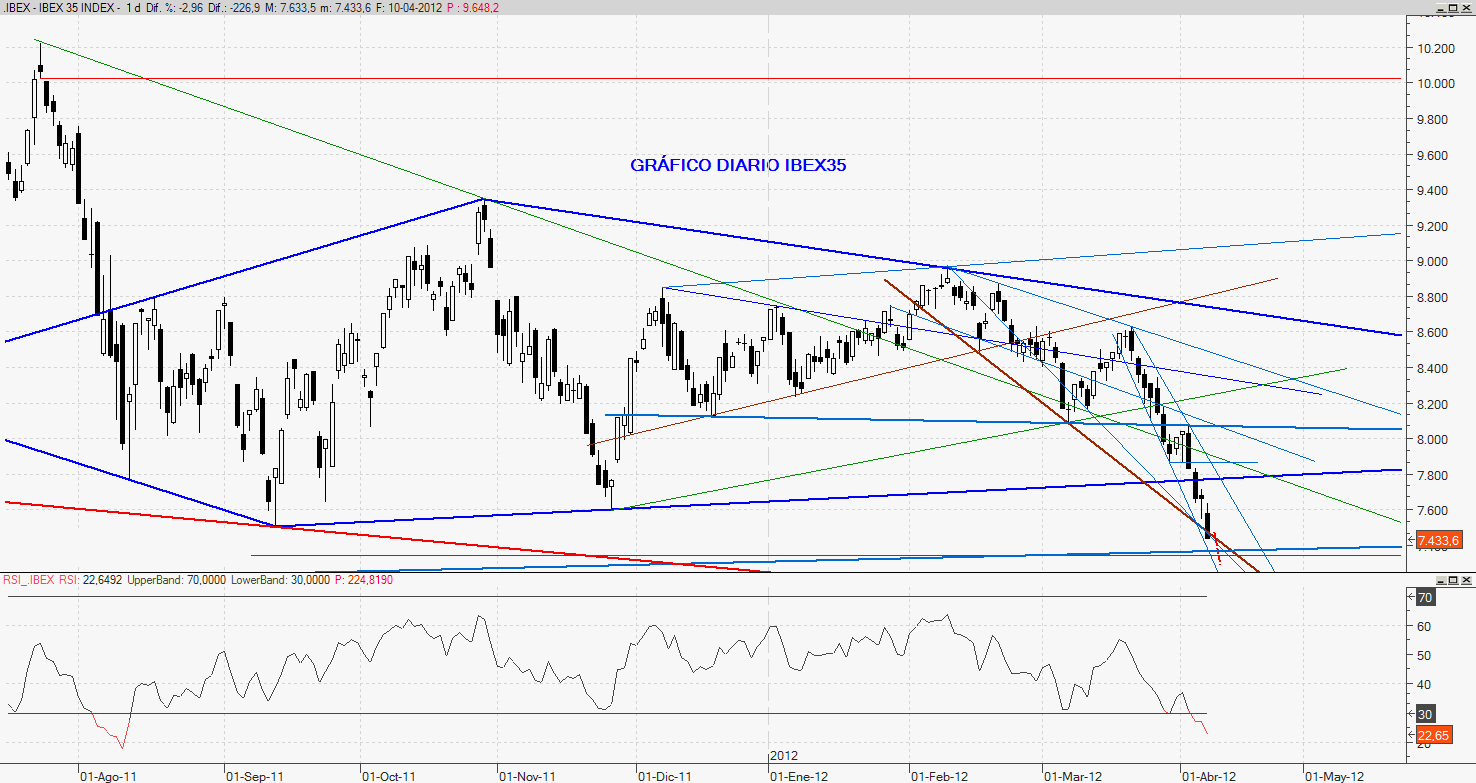1476x783 pixels.
Task: Minimize the RSI indicator panel
Action: pos(1440,580)
